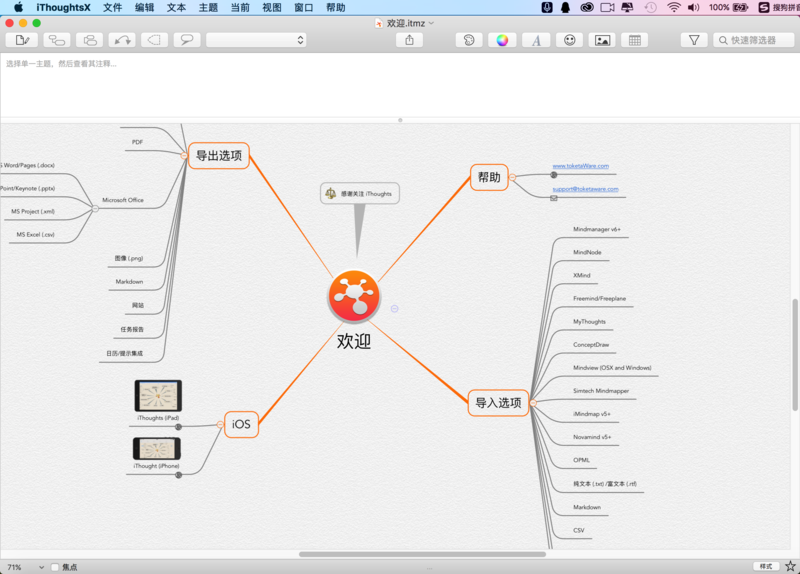
Task: Open the emoji icon picker
Action: tap(569, 40)
